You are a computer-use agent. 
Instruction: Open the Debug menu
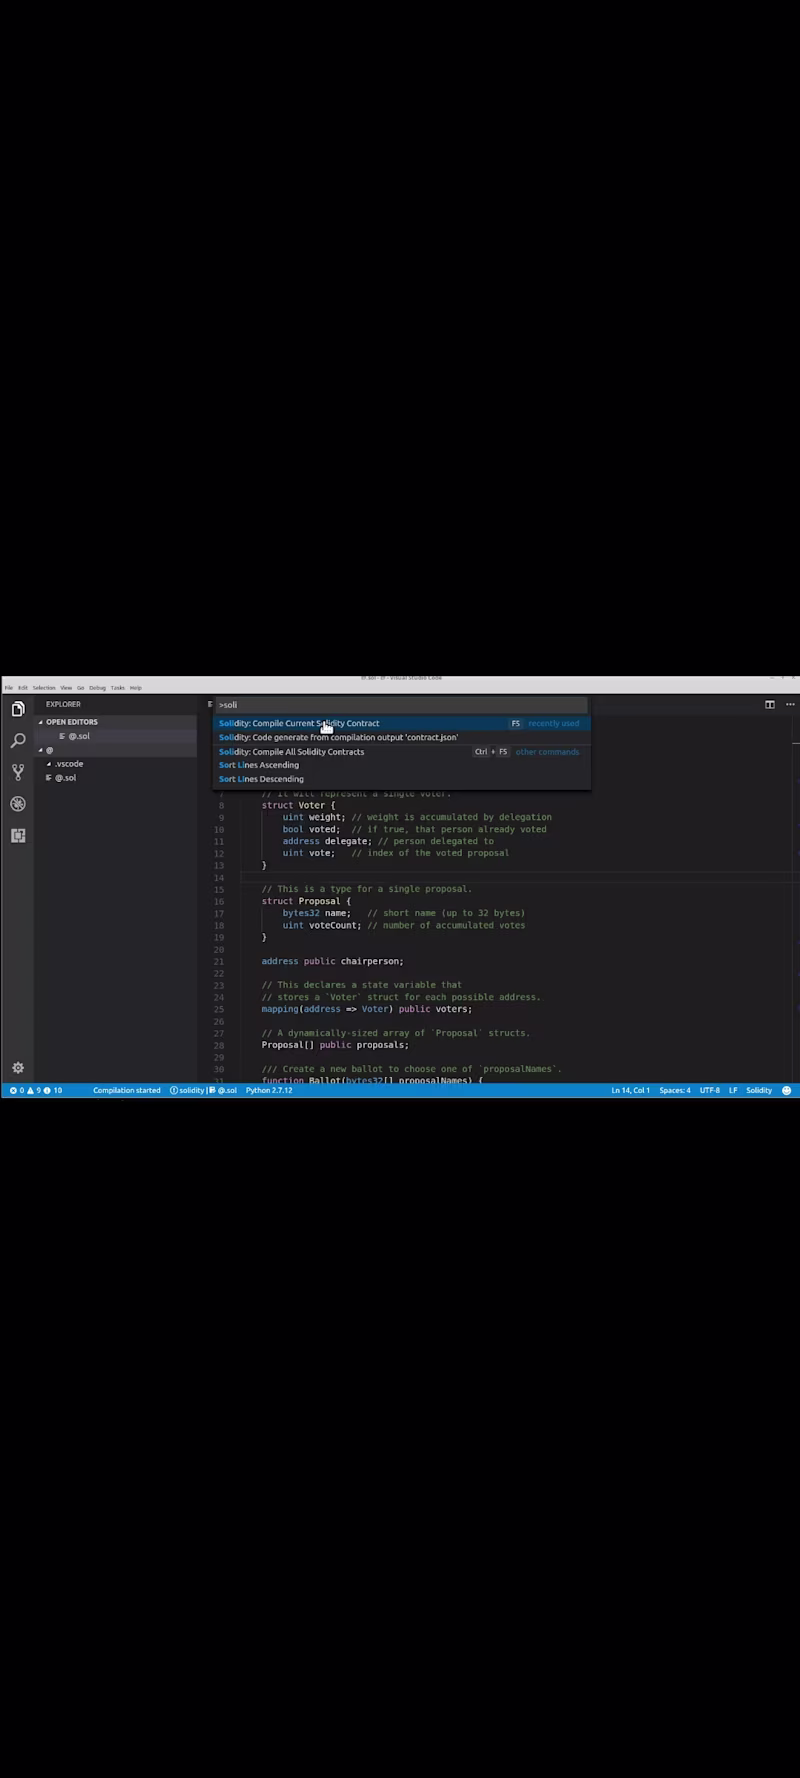tap(97, 688)
